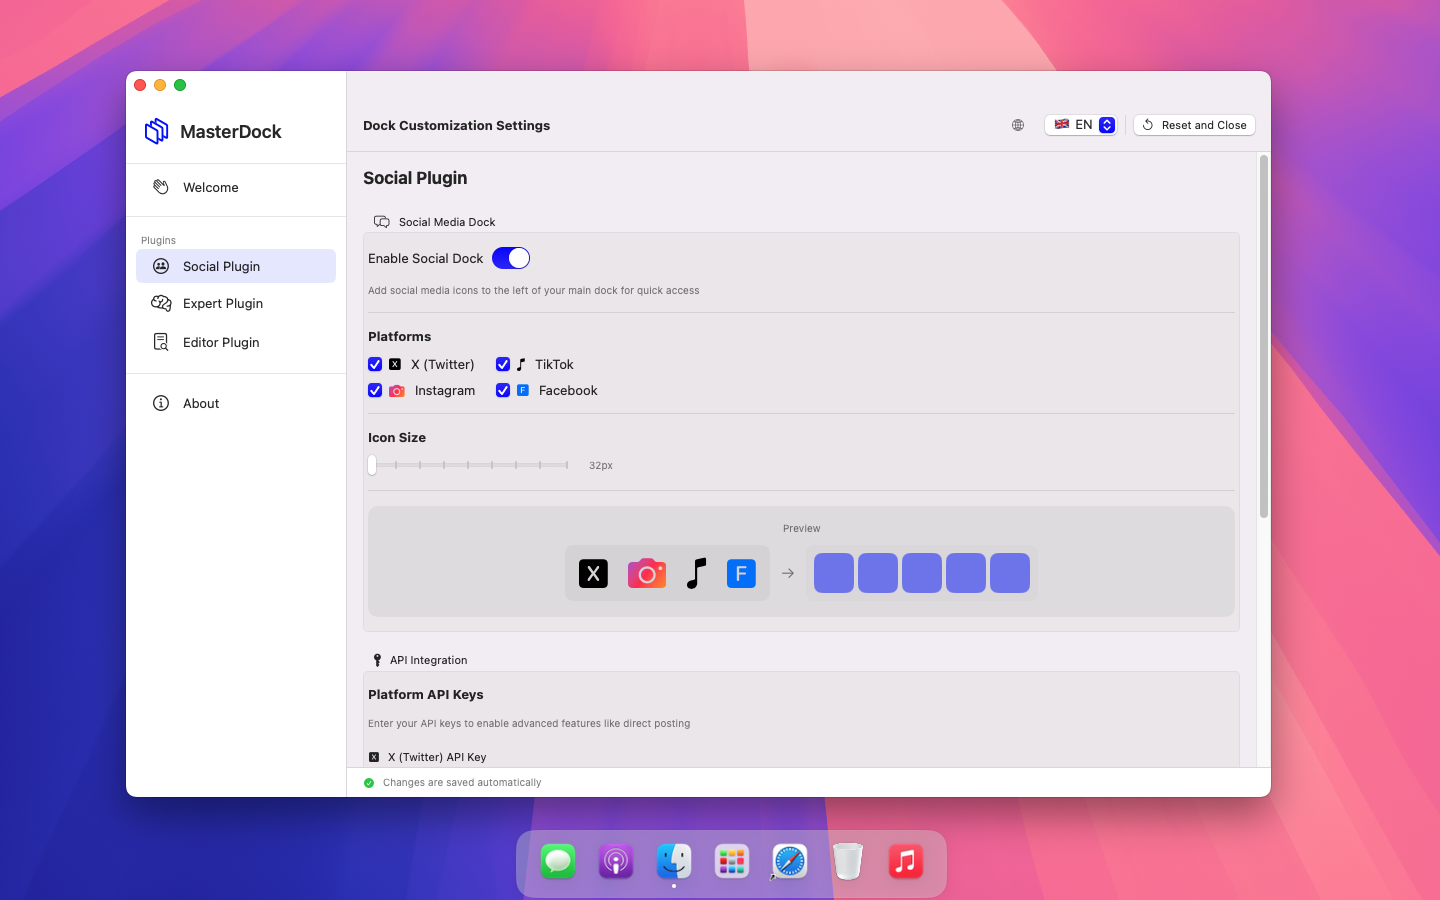
Task: Open the EN language dropdown
Action: pyautogui.click(x=1081, y=125)
